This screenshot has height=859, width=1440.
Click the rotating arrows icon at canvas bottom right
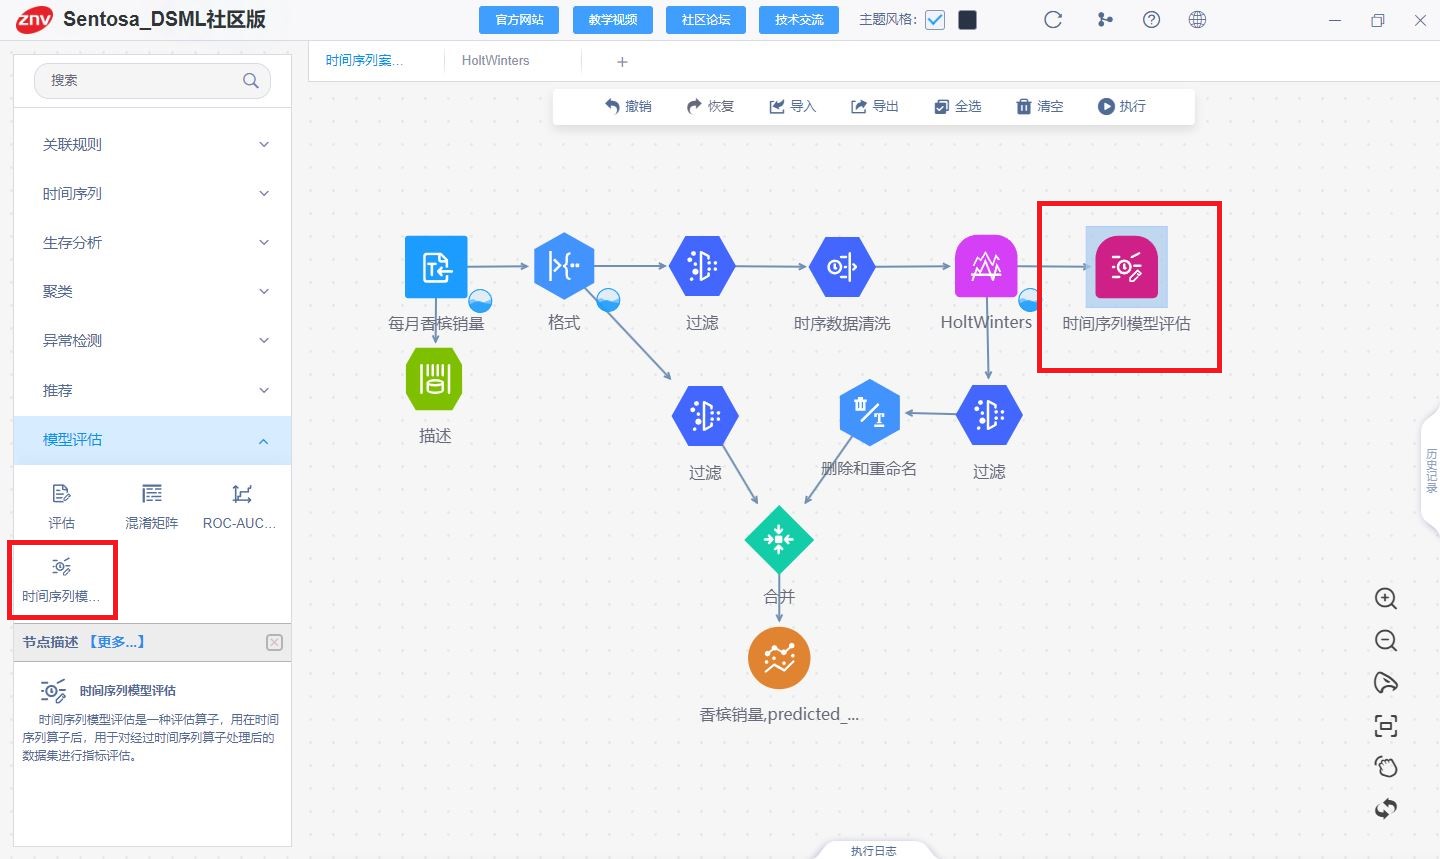[x=1386, y=809]
